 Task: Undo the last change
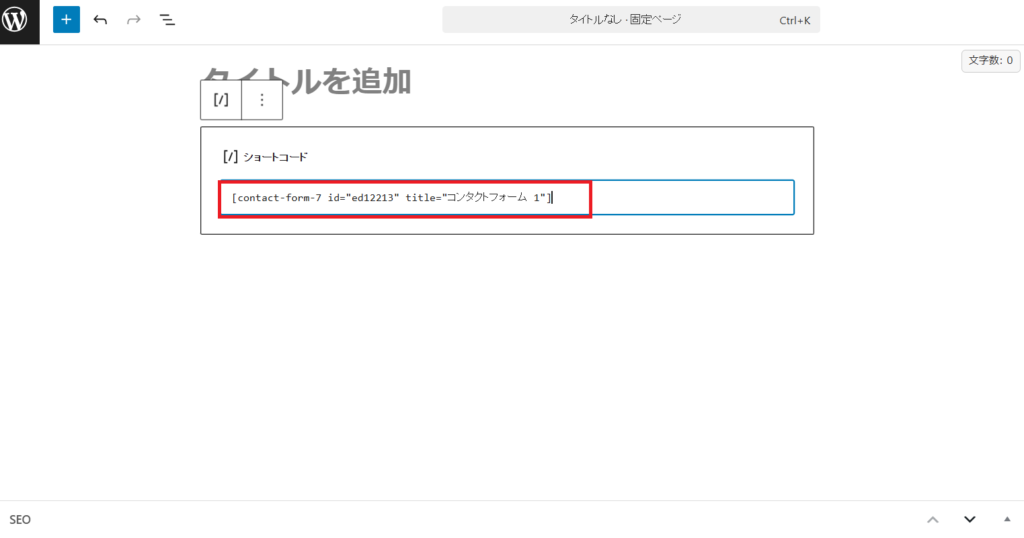[100, 20]
